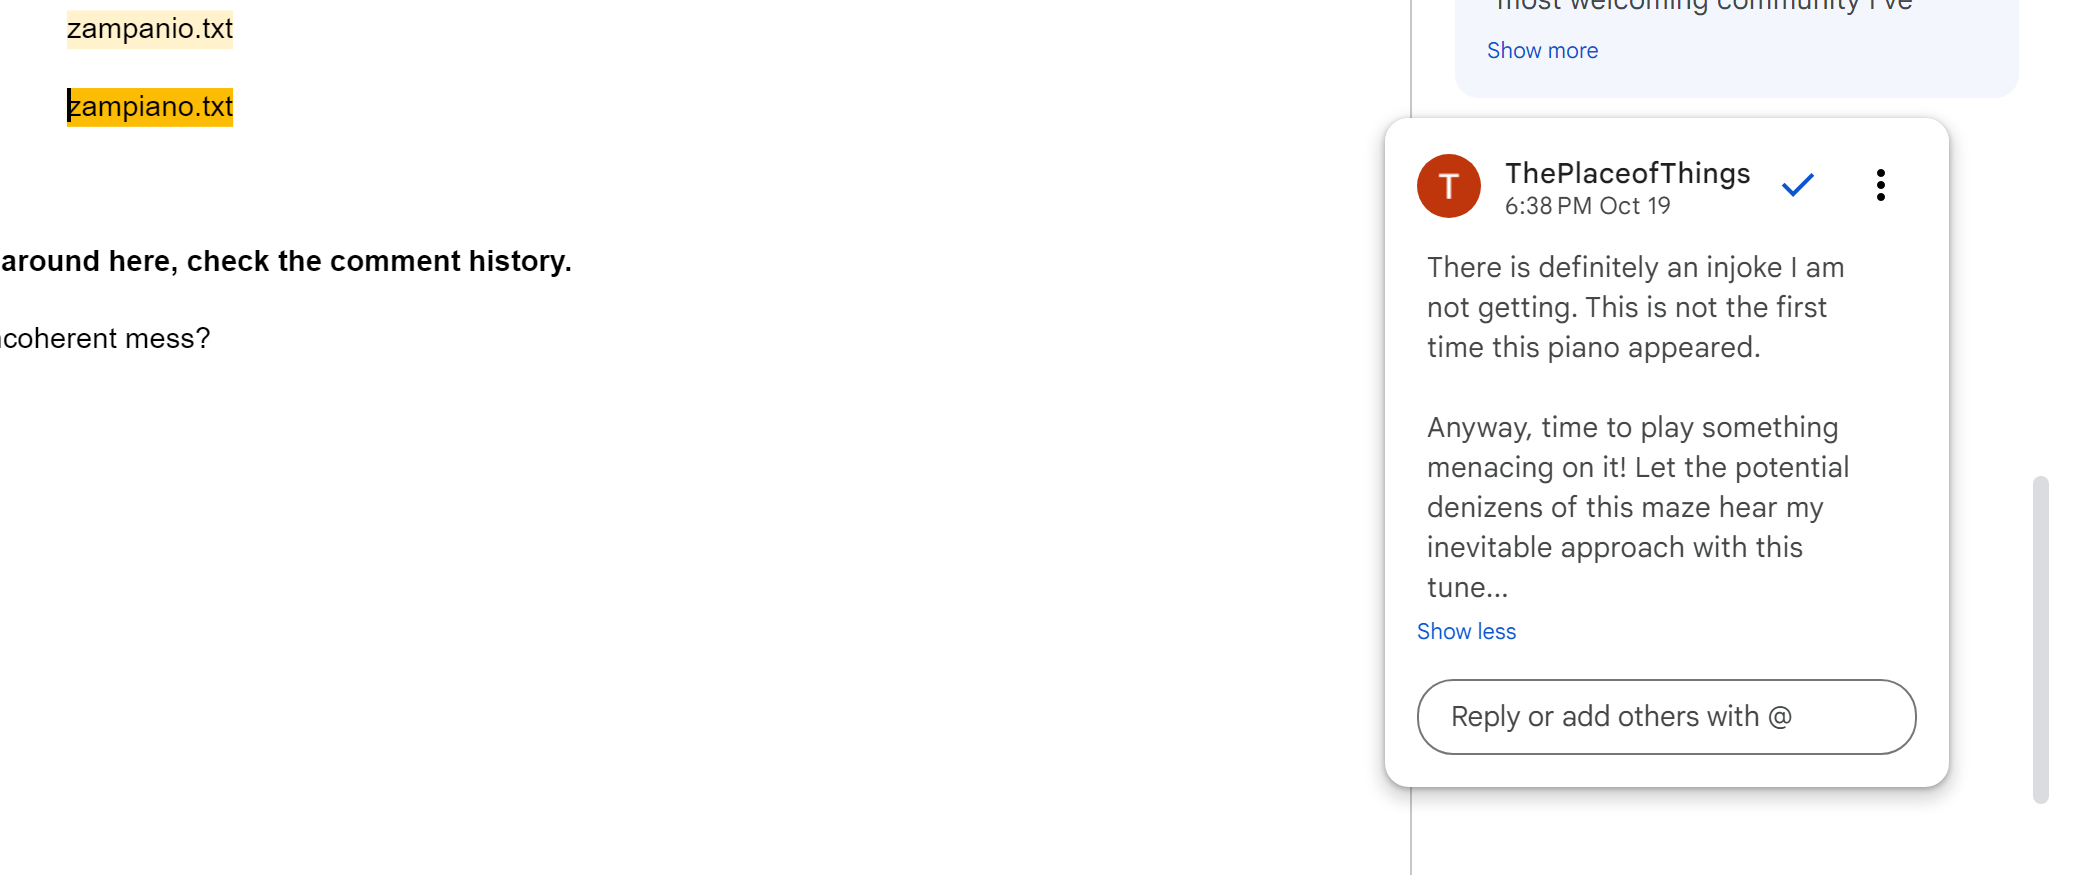The image size is (2075, 875).
Task: Click the orange T profile avatar
Action: point(1448,186)
